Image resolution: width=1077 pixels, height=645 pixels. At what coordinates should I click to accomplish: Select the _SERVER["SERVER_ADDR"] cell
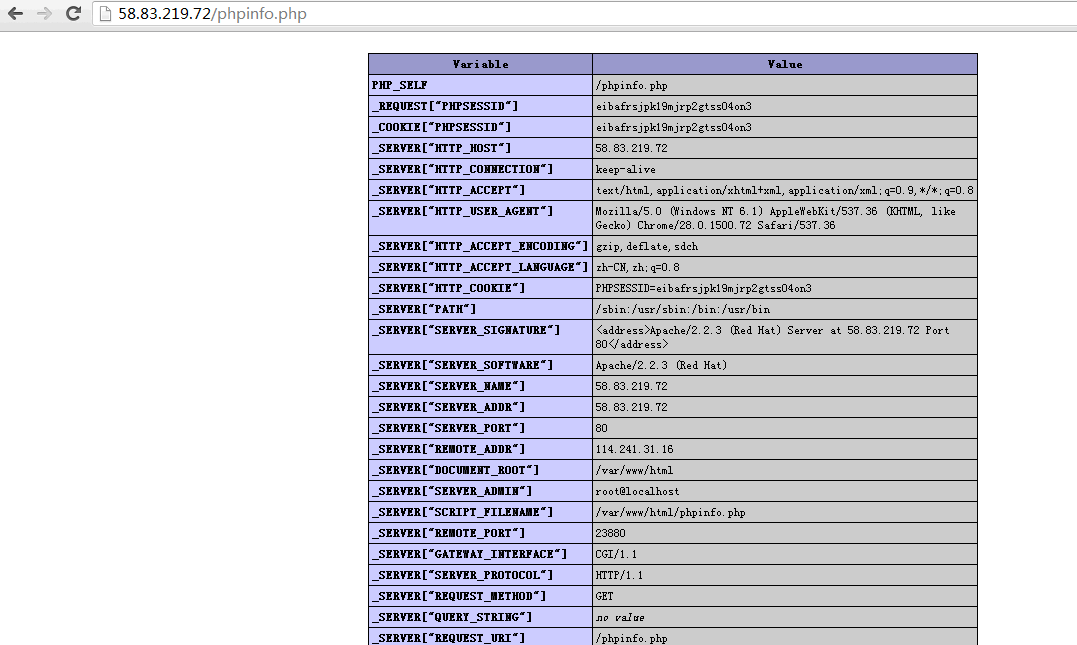[480, 407]
